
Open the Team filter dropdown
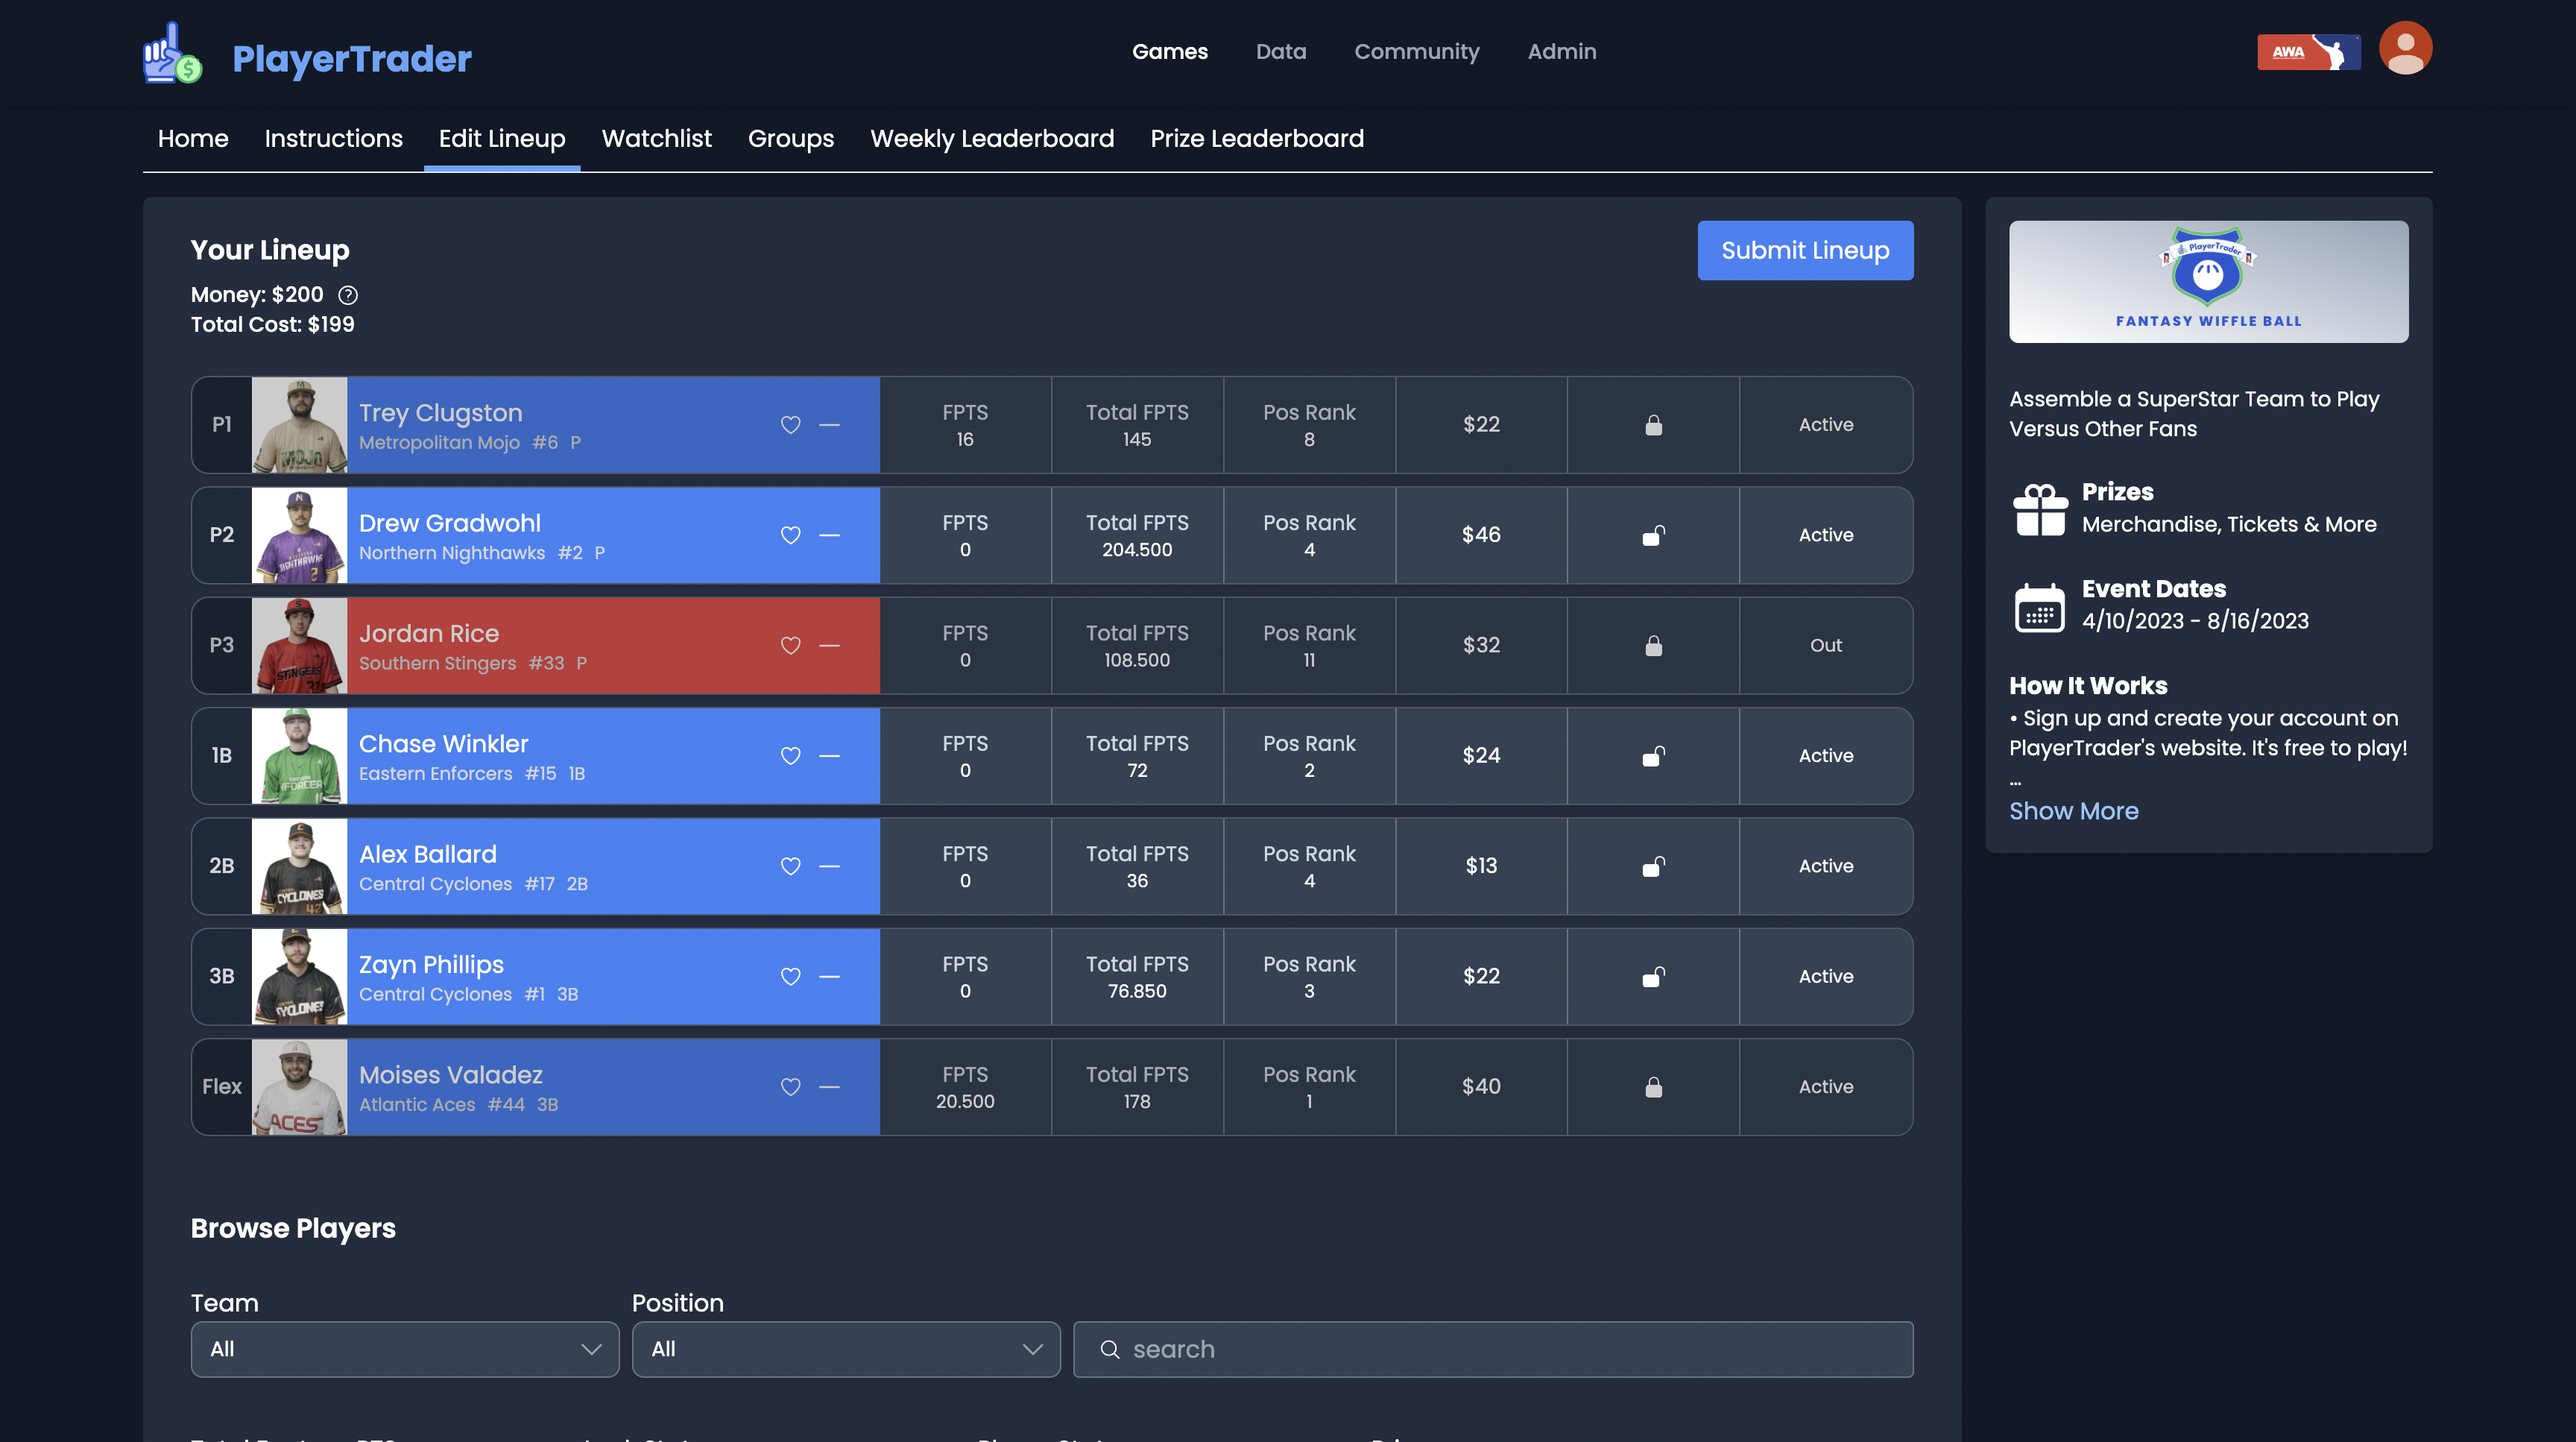pyautogui.click(x=405, y=1350)
